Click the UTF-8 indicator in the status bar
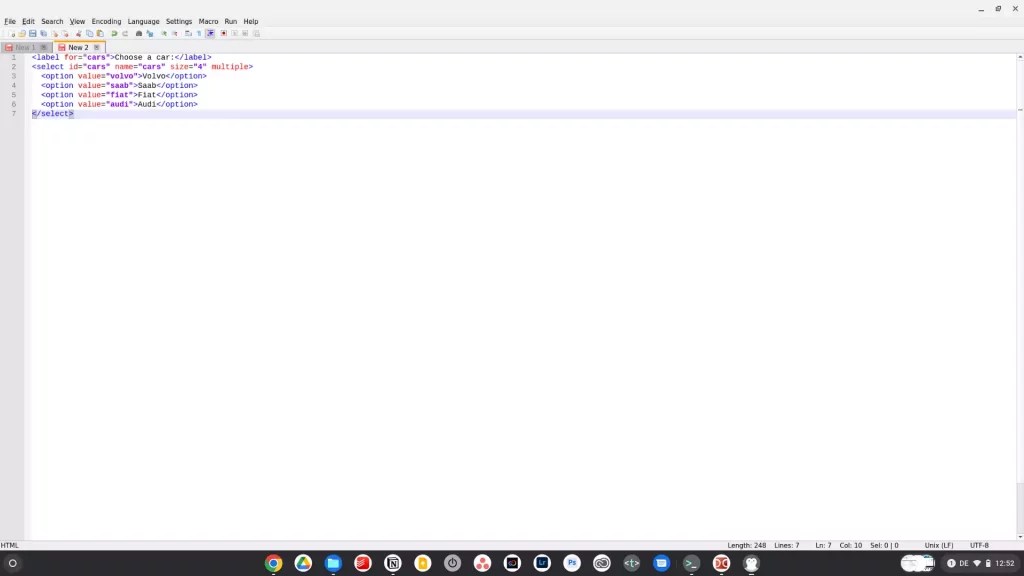This screenshot has height=576, width=1024. click(x=981, y=545)
